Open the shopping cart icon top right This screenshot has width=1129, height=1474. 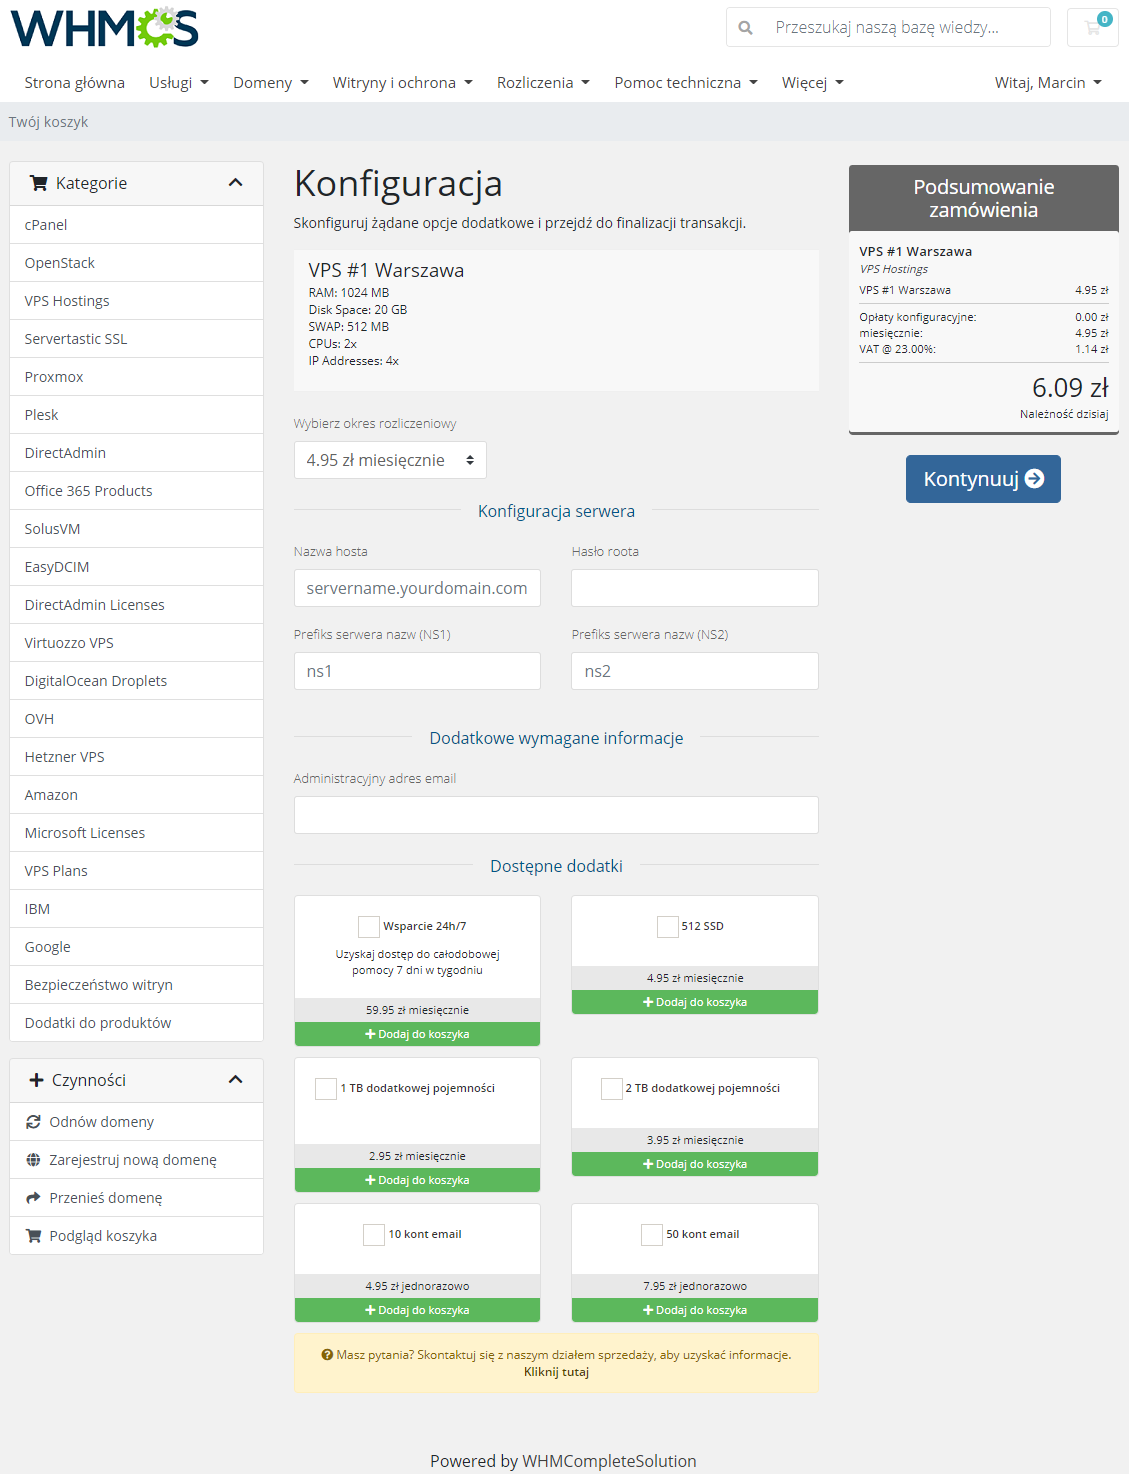[x=1091, y=27]
